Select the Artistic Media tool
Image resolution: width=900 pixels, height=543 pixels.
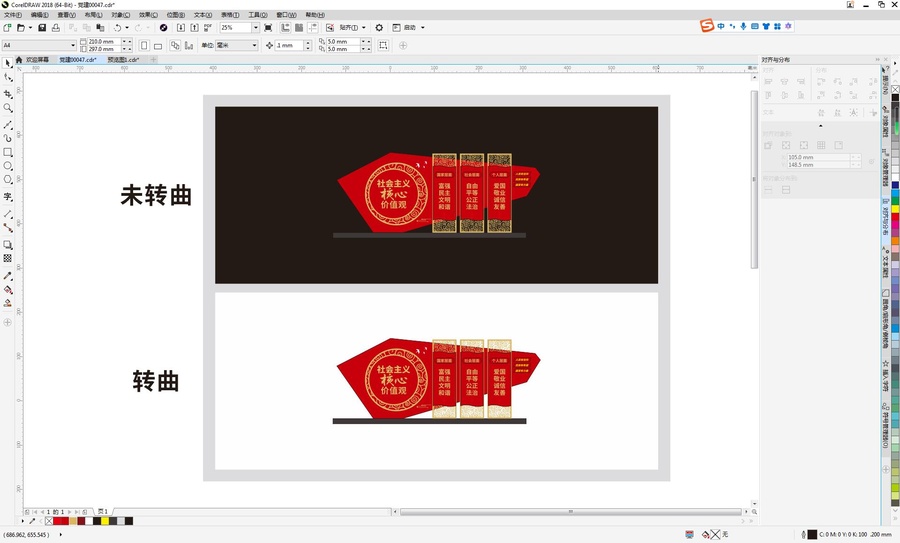click(x=7, y=138)
